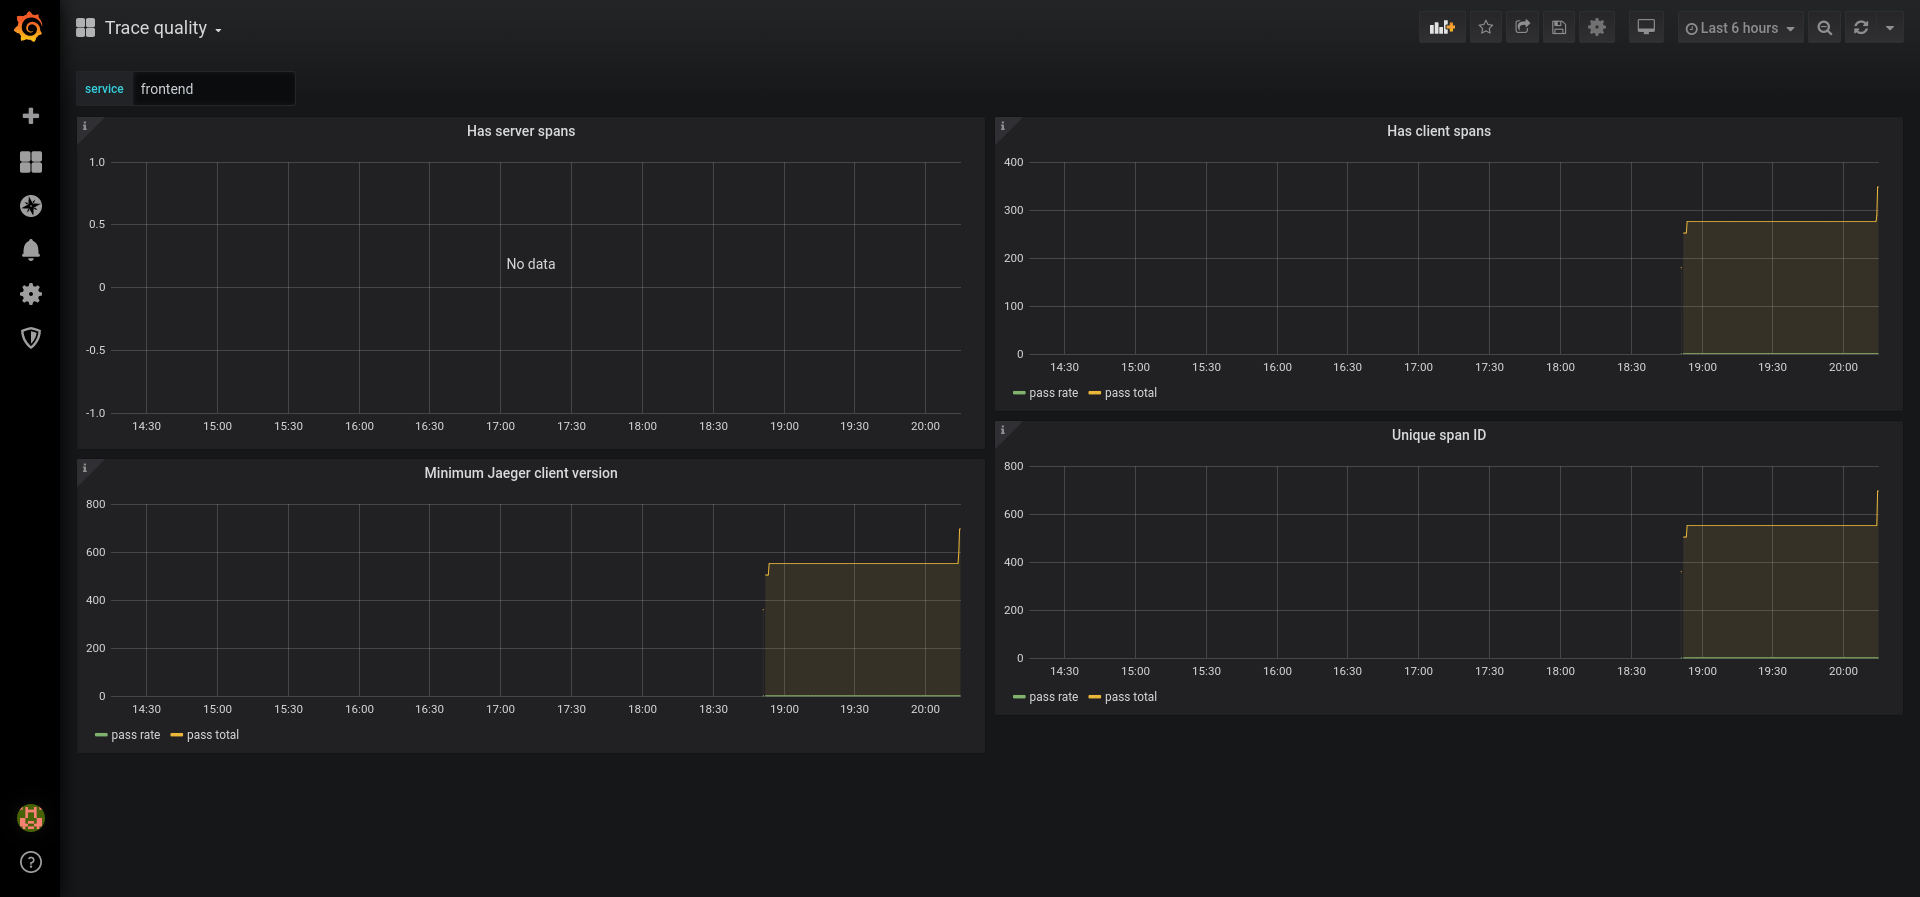
Task: Open the Explore compass icon
Action: (31, 206)
